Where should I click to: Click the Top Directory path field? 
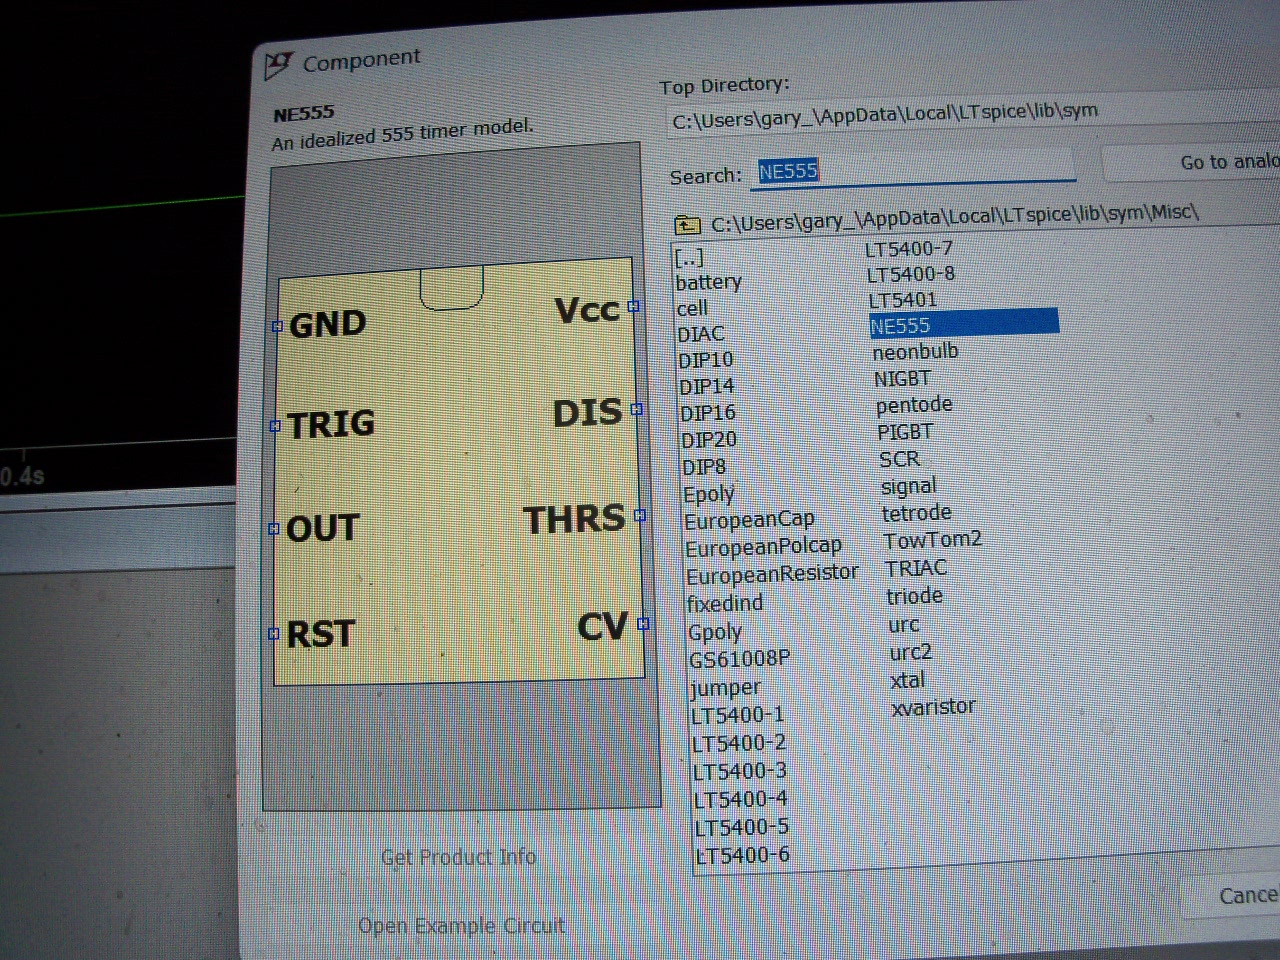tap(975, 112)
